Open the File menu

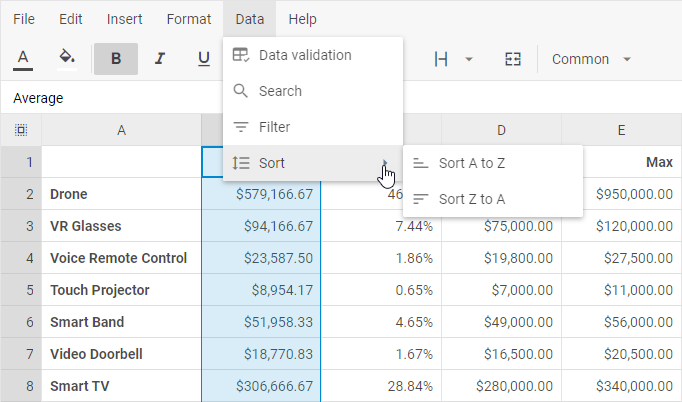[24, 19]
